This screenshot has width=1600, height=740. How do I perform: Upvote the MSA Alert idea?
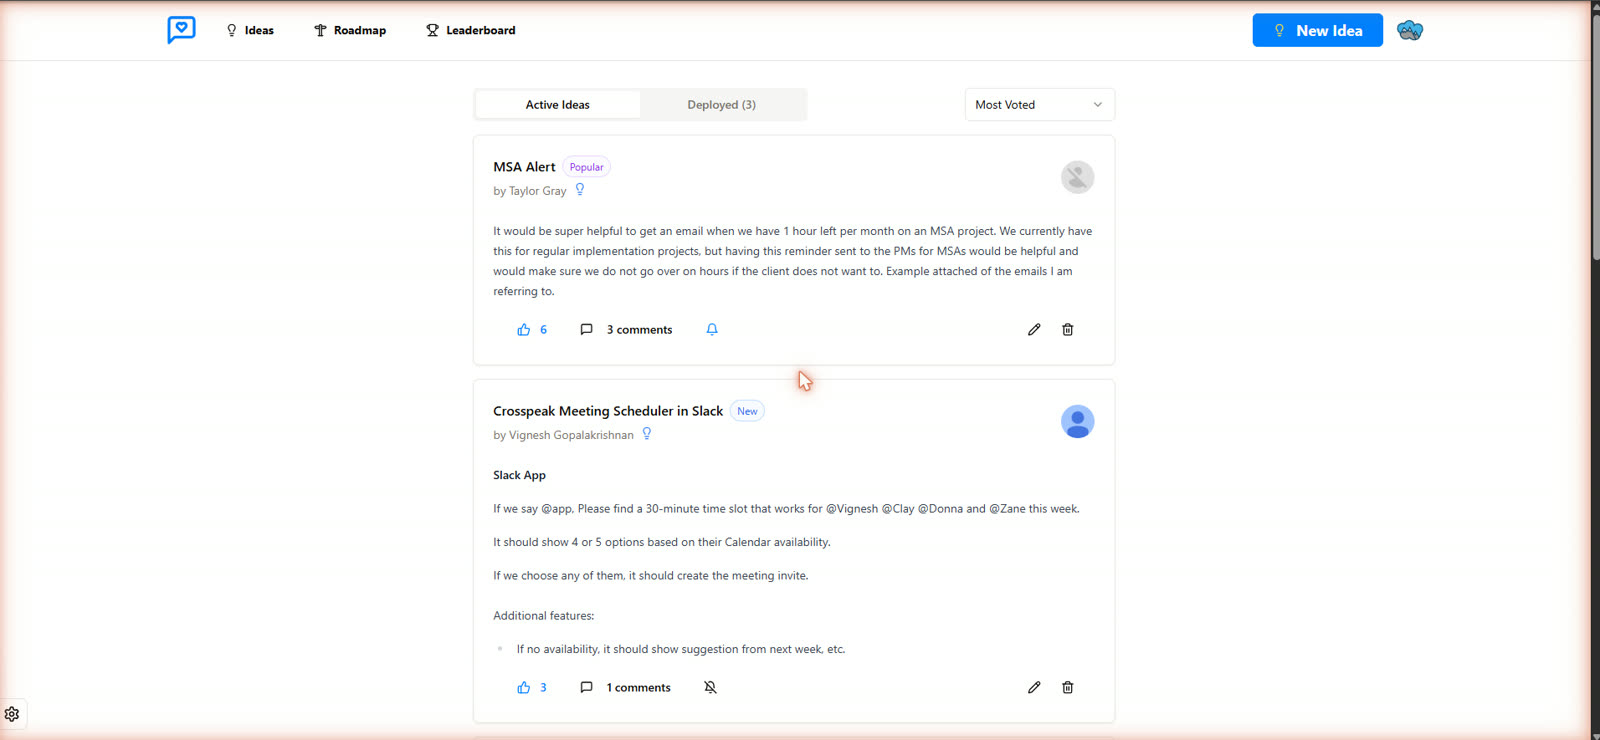pos(524,329)
